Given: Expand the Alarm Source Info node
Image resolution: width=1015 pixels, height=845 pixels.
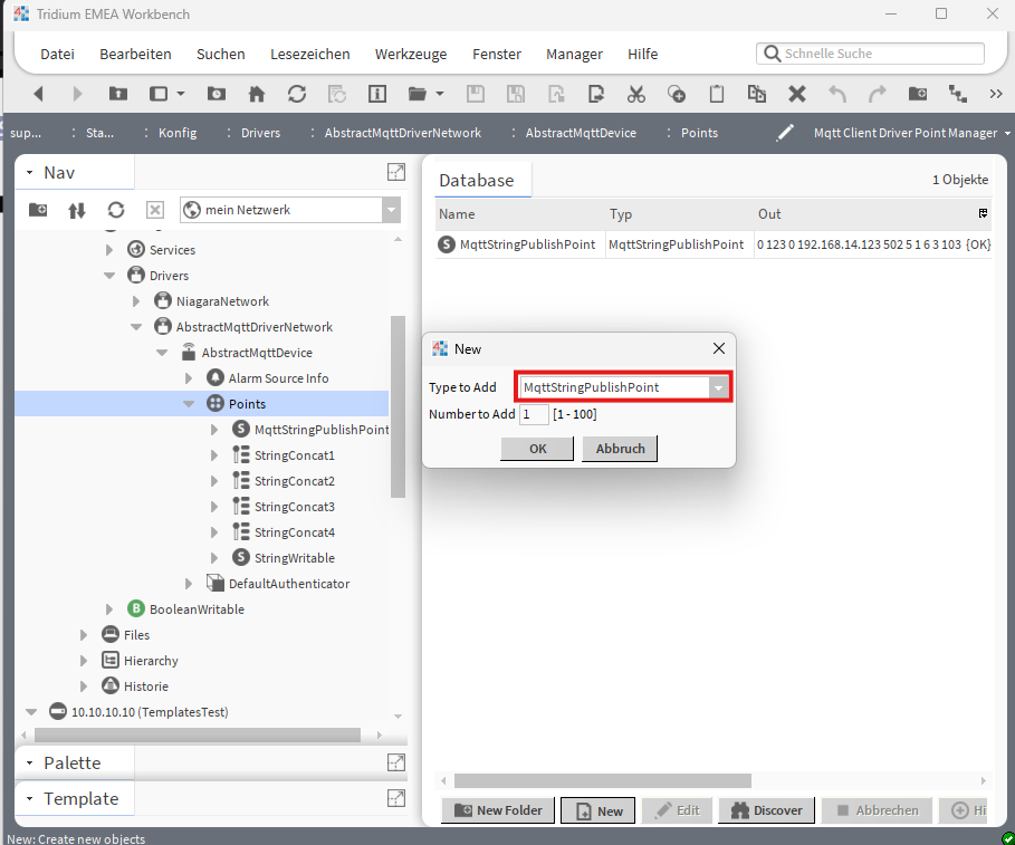Looking at the screenshot, I should 188,378.
